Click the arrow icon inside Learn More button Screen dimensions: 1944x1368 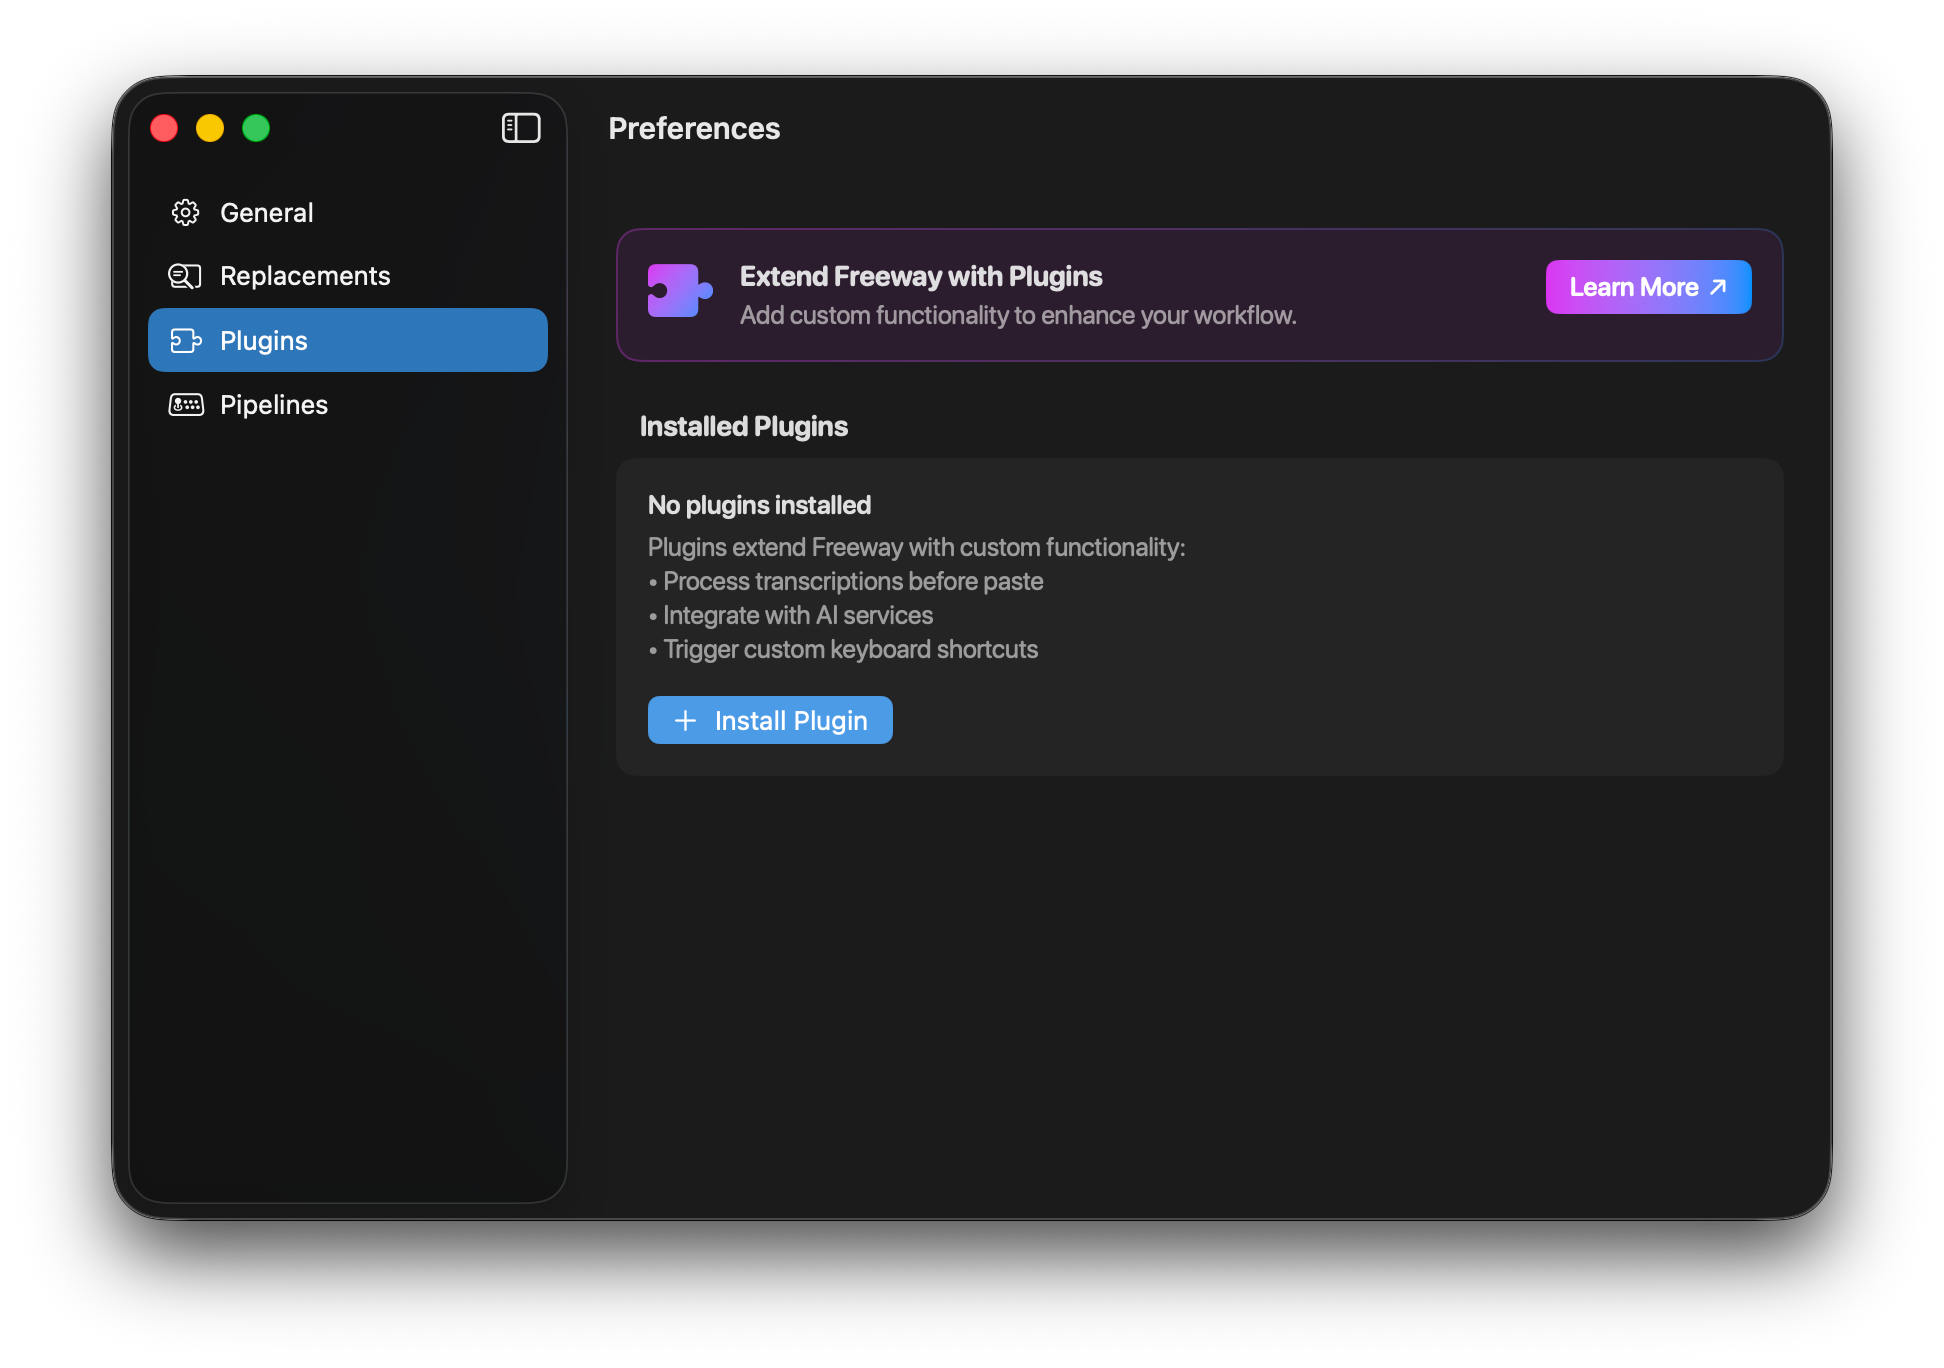pos(1717,287)
